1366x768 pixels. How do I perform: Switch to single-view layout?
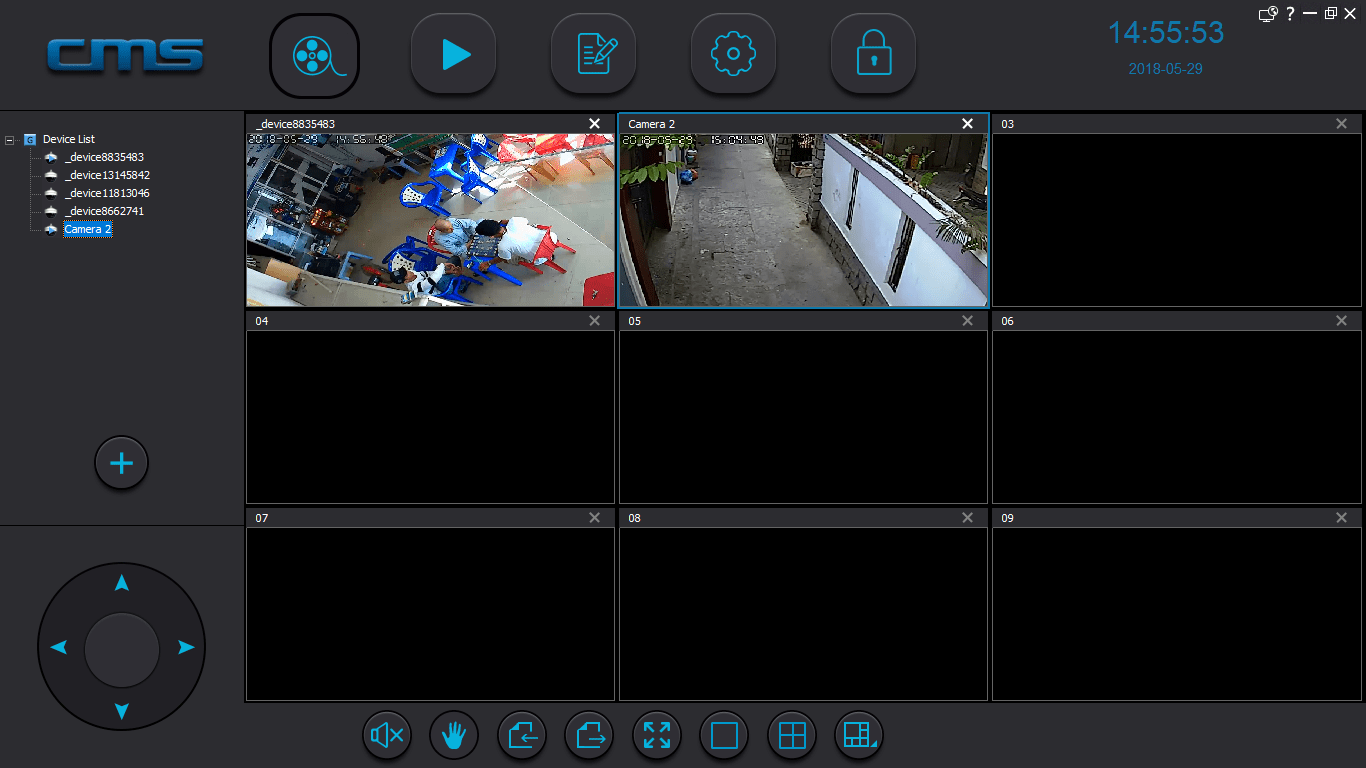pyautogui.click(x=724, y=736)
